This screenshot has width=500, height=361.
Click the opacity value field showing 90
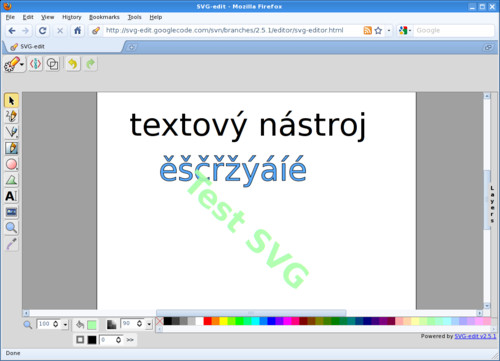[128, 324]
